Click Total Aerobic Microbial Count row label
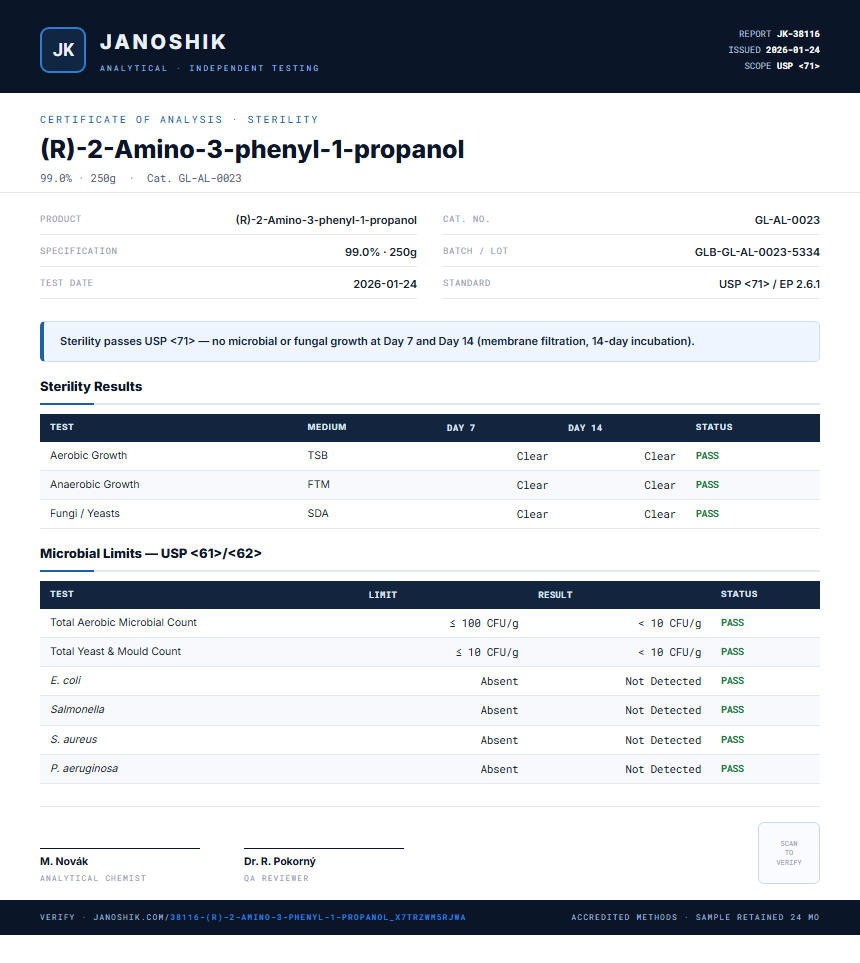The width and height of the screenshot is (860, 963). [123, 622]
